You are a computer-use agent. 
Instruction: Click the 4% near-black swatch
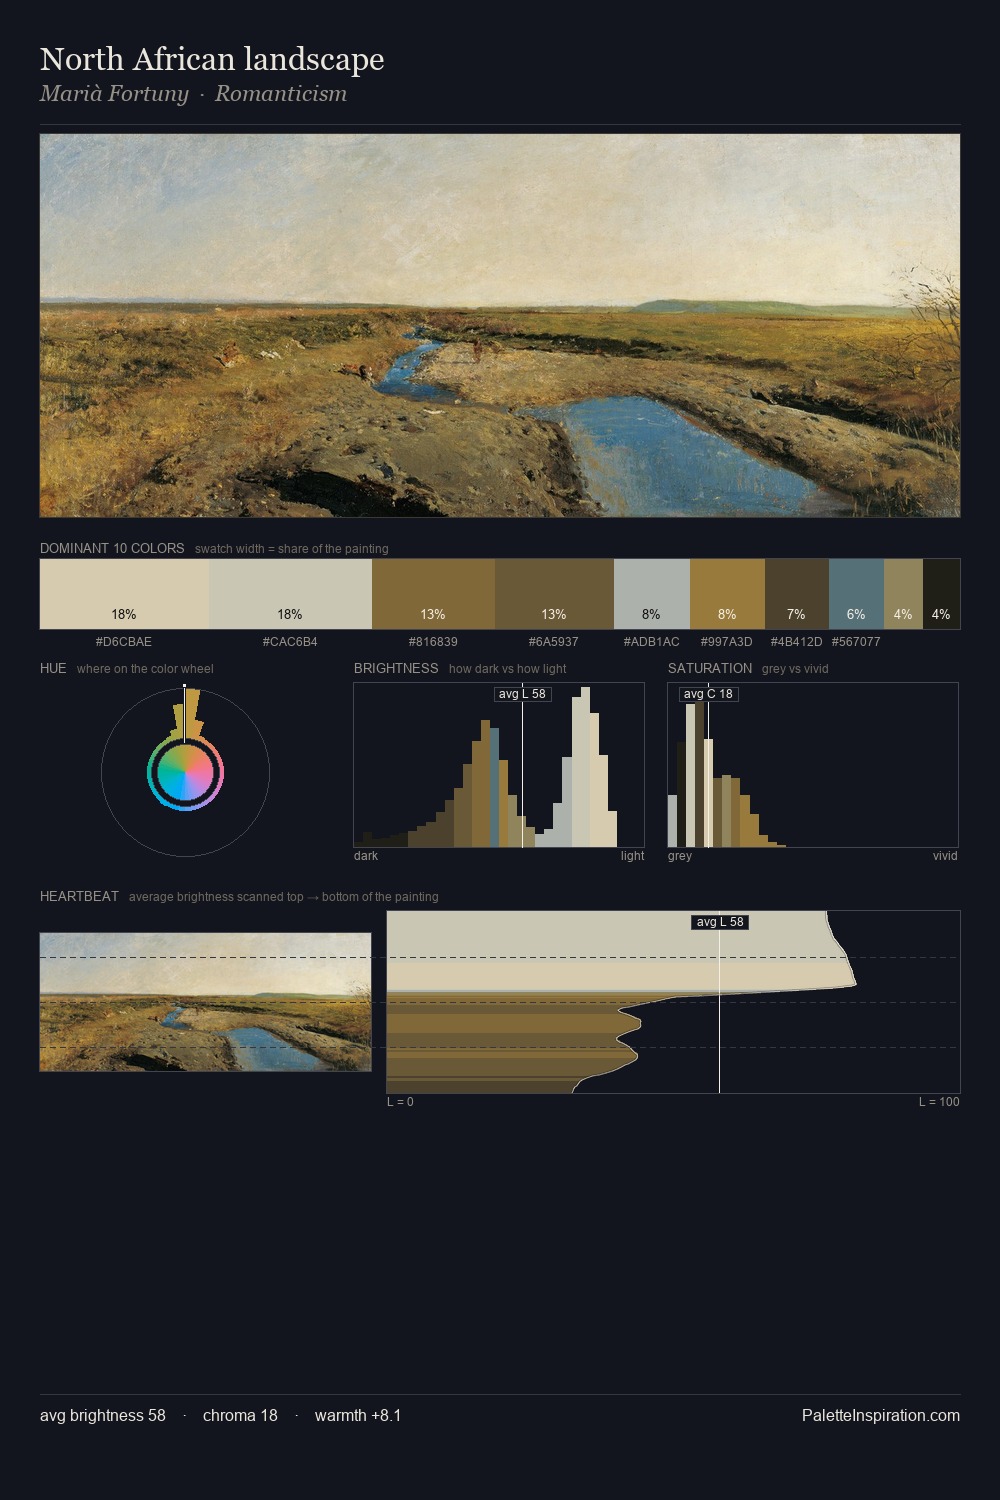pos(941,594)
